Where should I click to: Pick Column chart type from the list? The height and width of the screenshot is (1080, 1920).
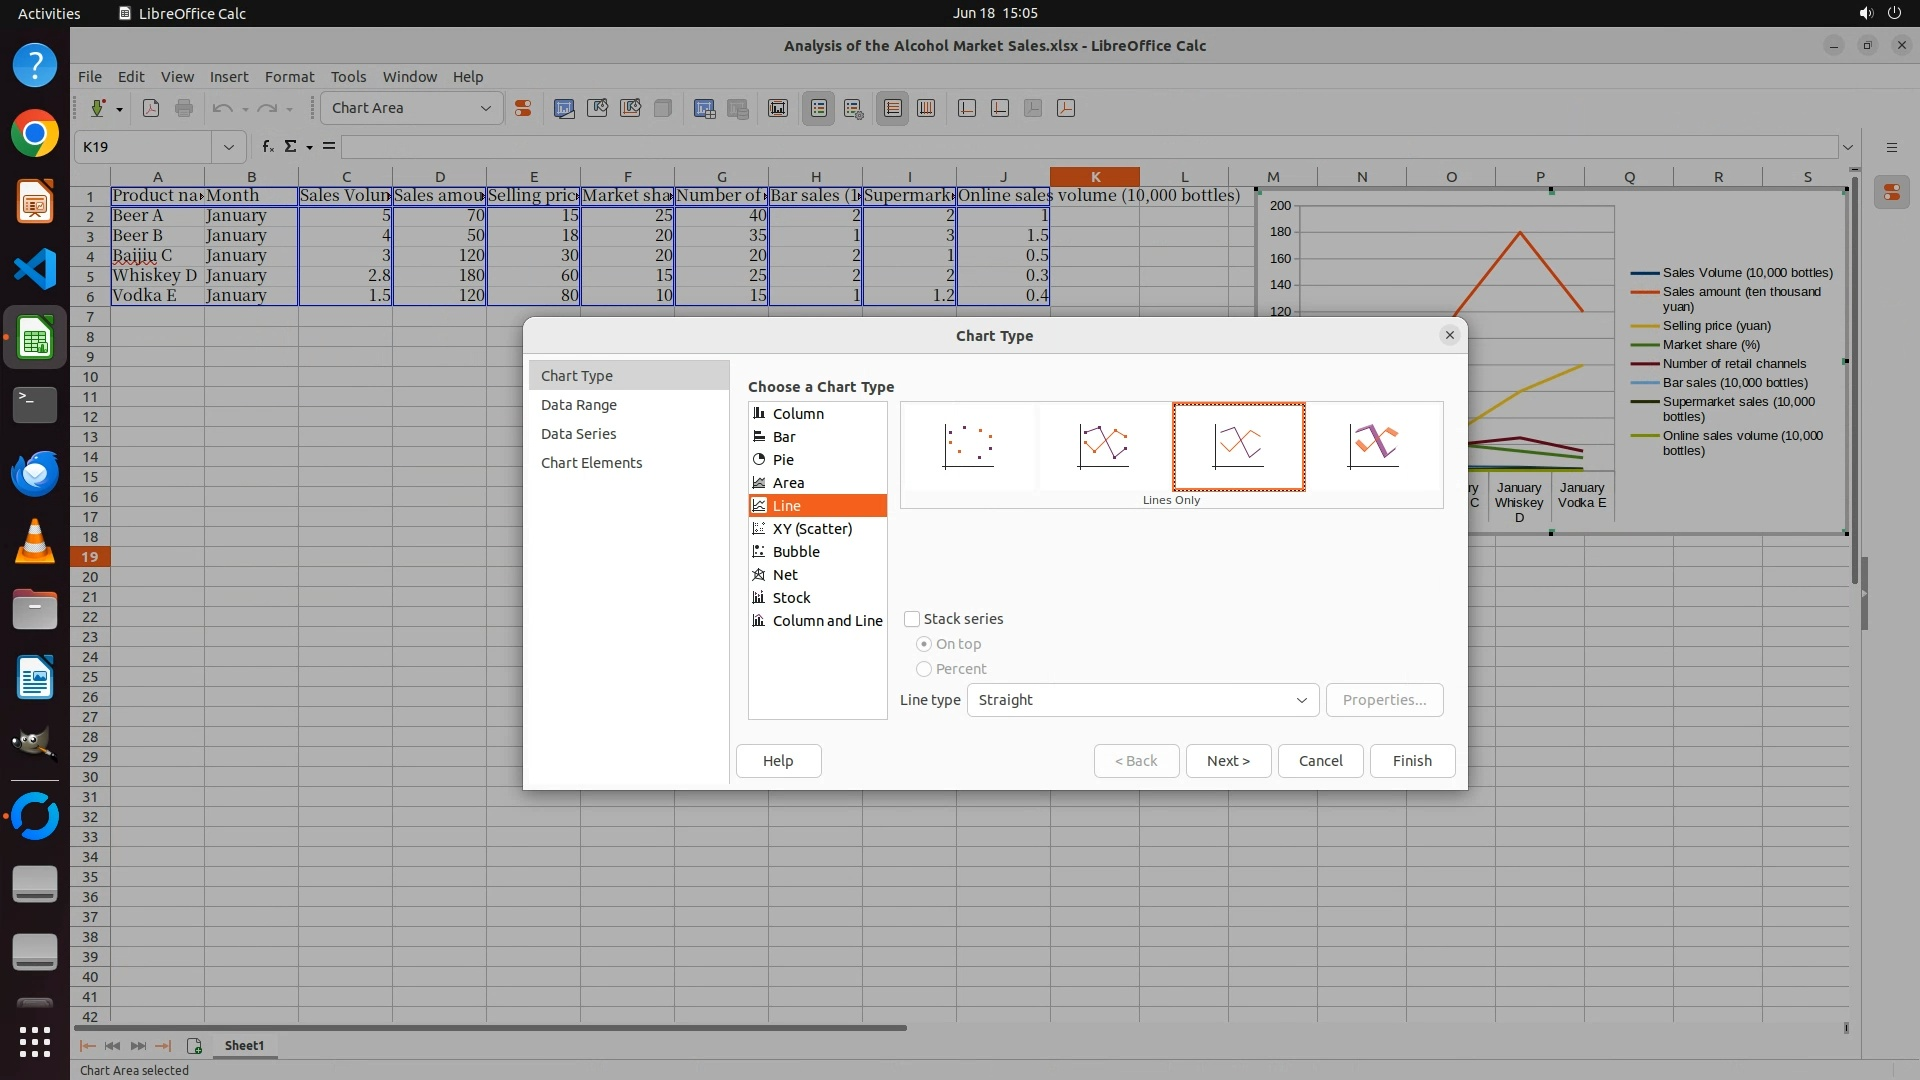click(x=797, y=414)
